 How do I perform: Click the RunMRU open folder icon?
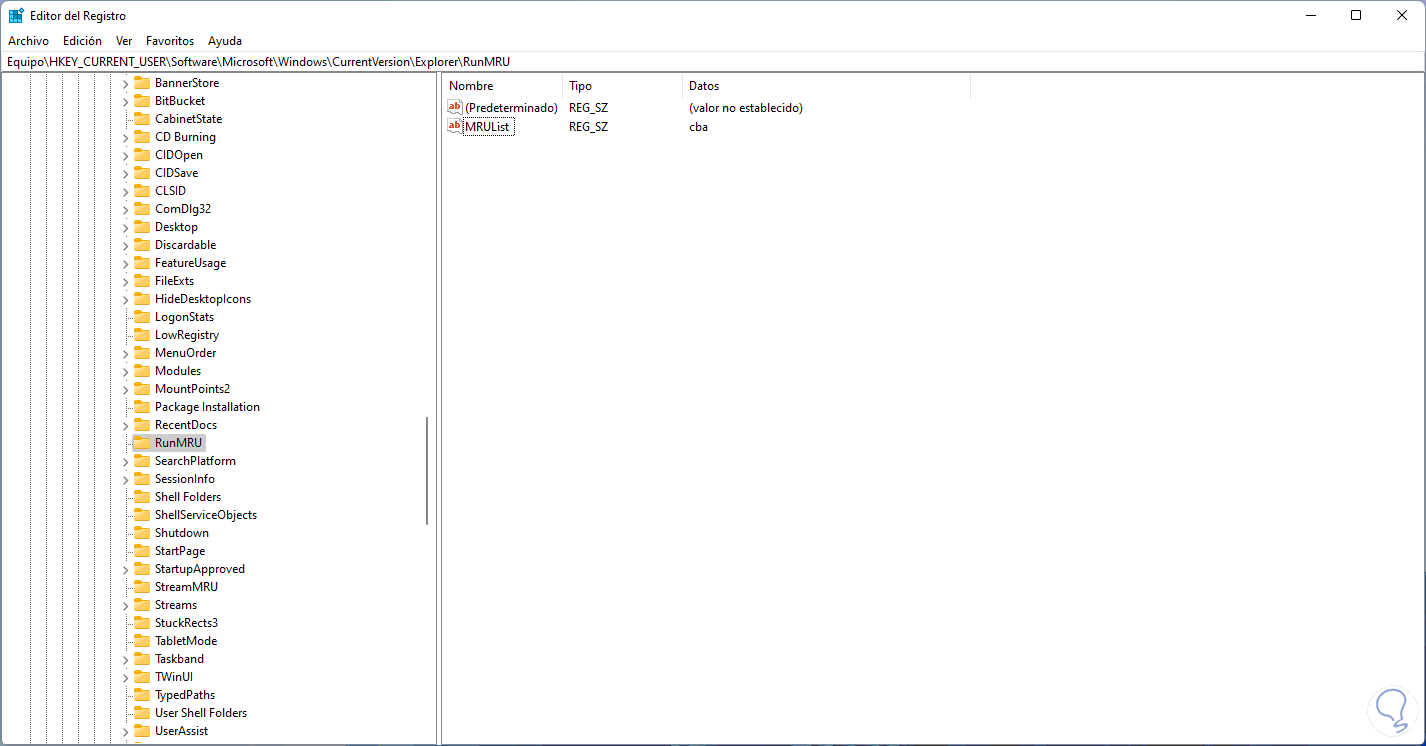tap(141, 443)
